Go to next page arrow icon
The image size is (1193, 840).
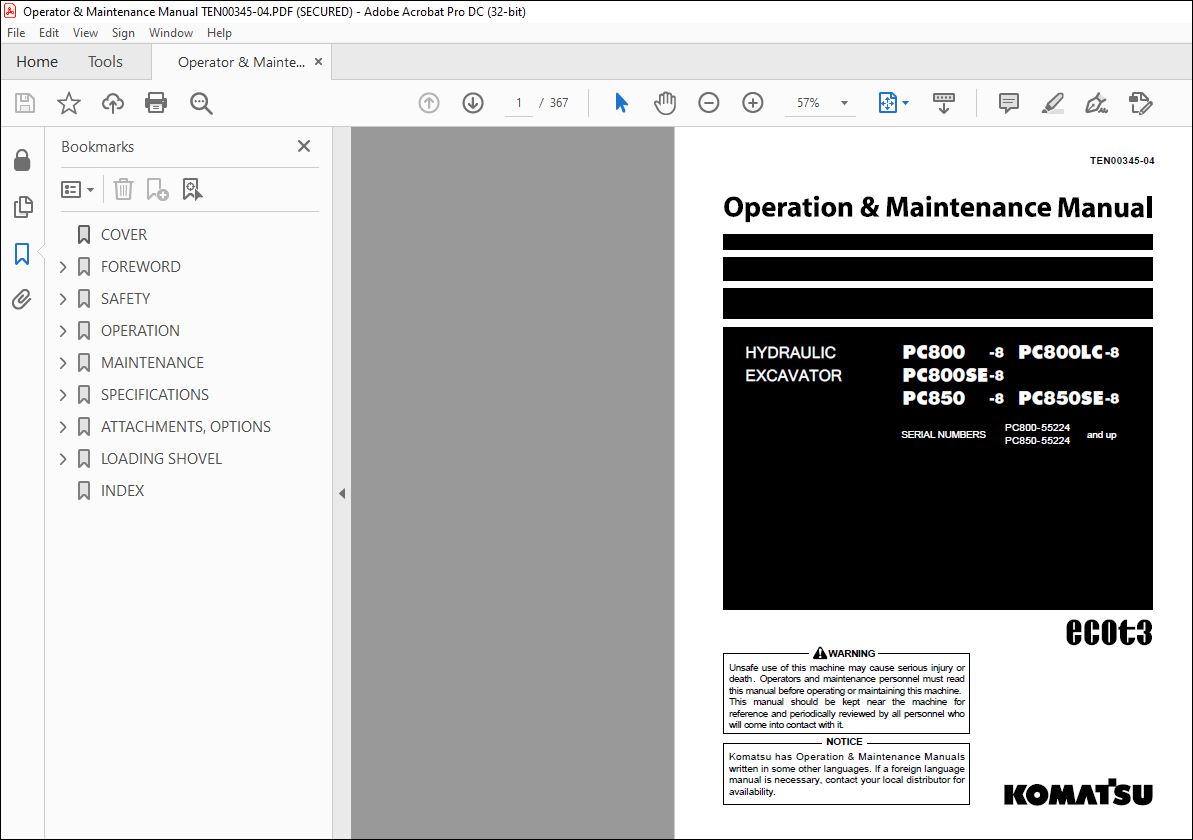[x=473, y=103]
